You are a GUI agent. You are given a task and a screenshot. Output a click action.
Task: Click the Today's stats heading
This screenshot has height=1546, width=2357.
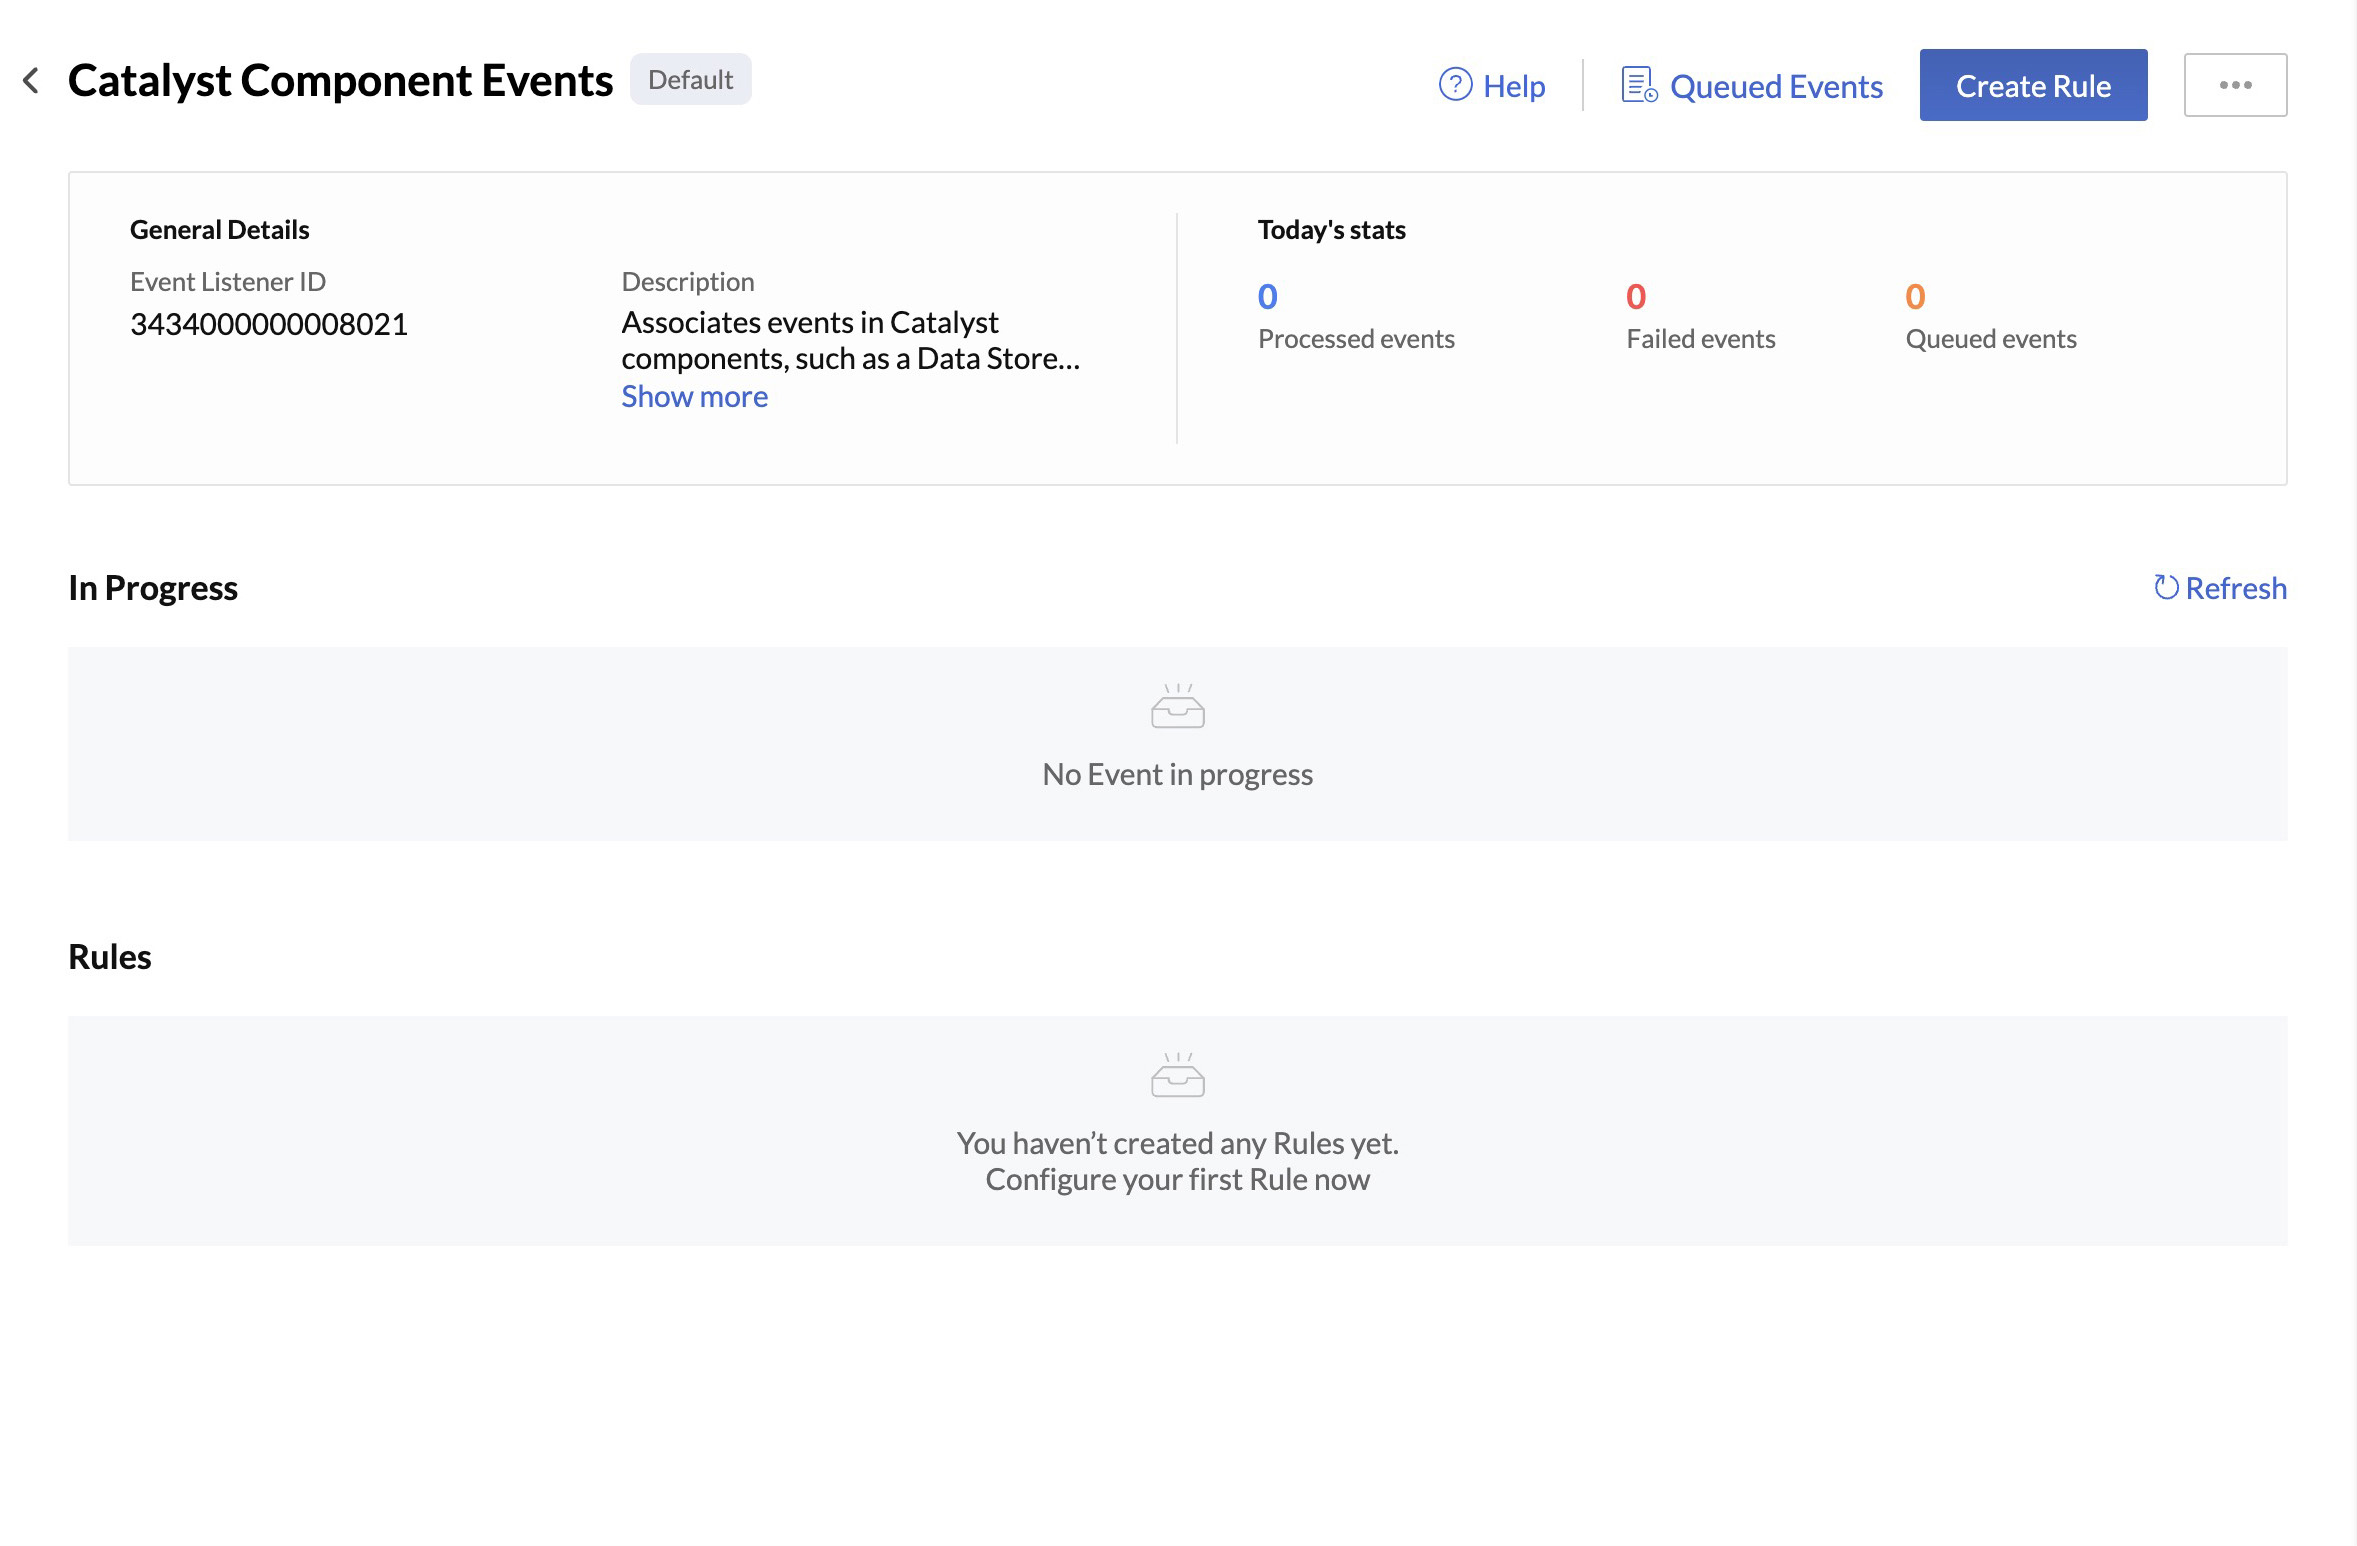point(1331,230)
